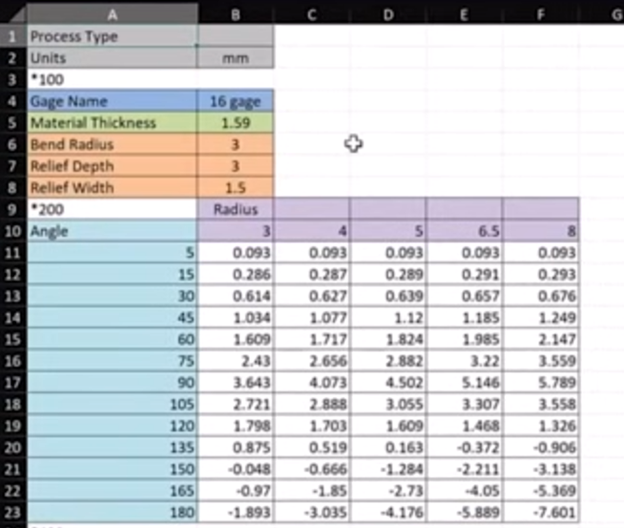Click the column D header
The width and height of the screenshot is (624, 528).
[x=388, y=13]
